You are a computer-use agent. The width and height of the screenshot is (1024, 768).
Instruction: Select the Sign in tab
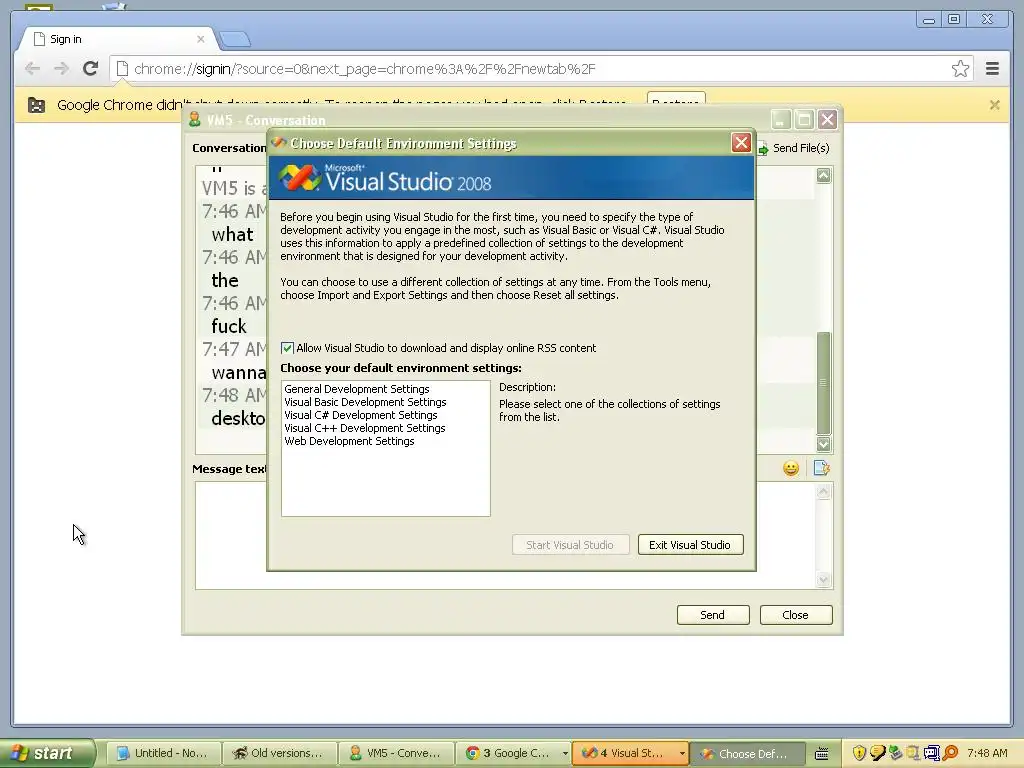click(x=118, y=39)
